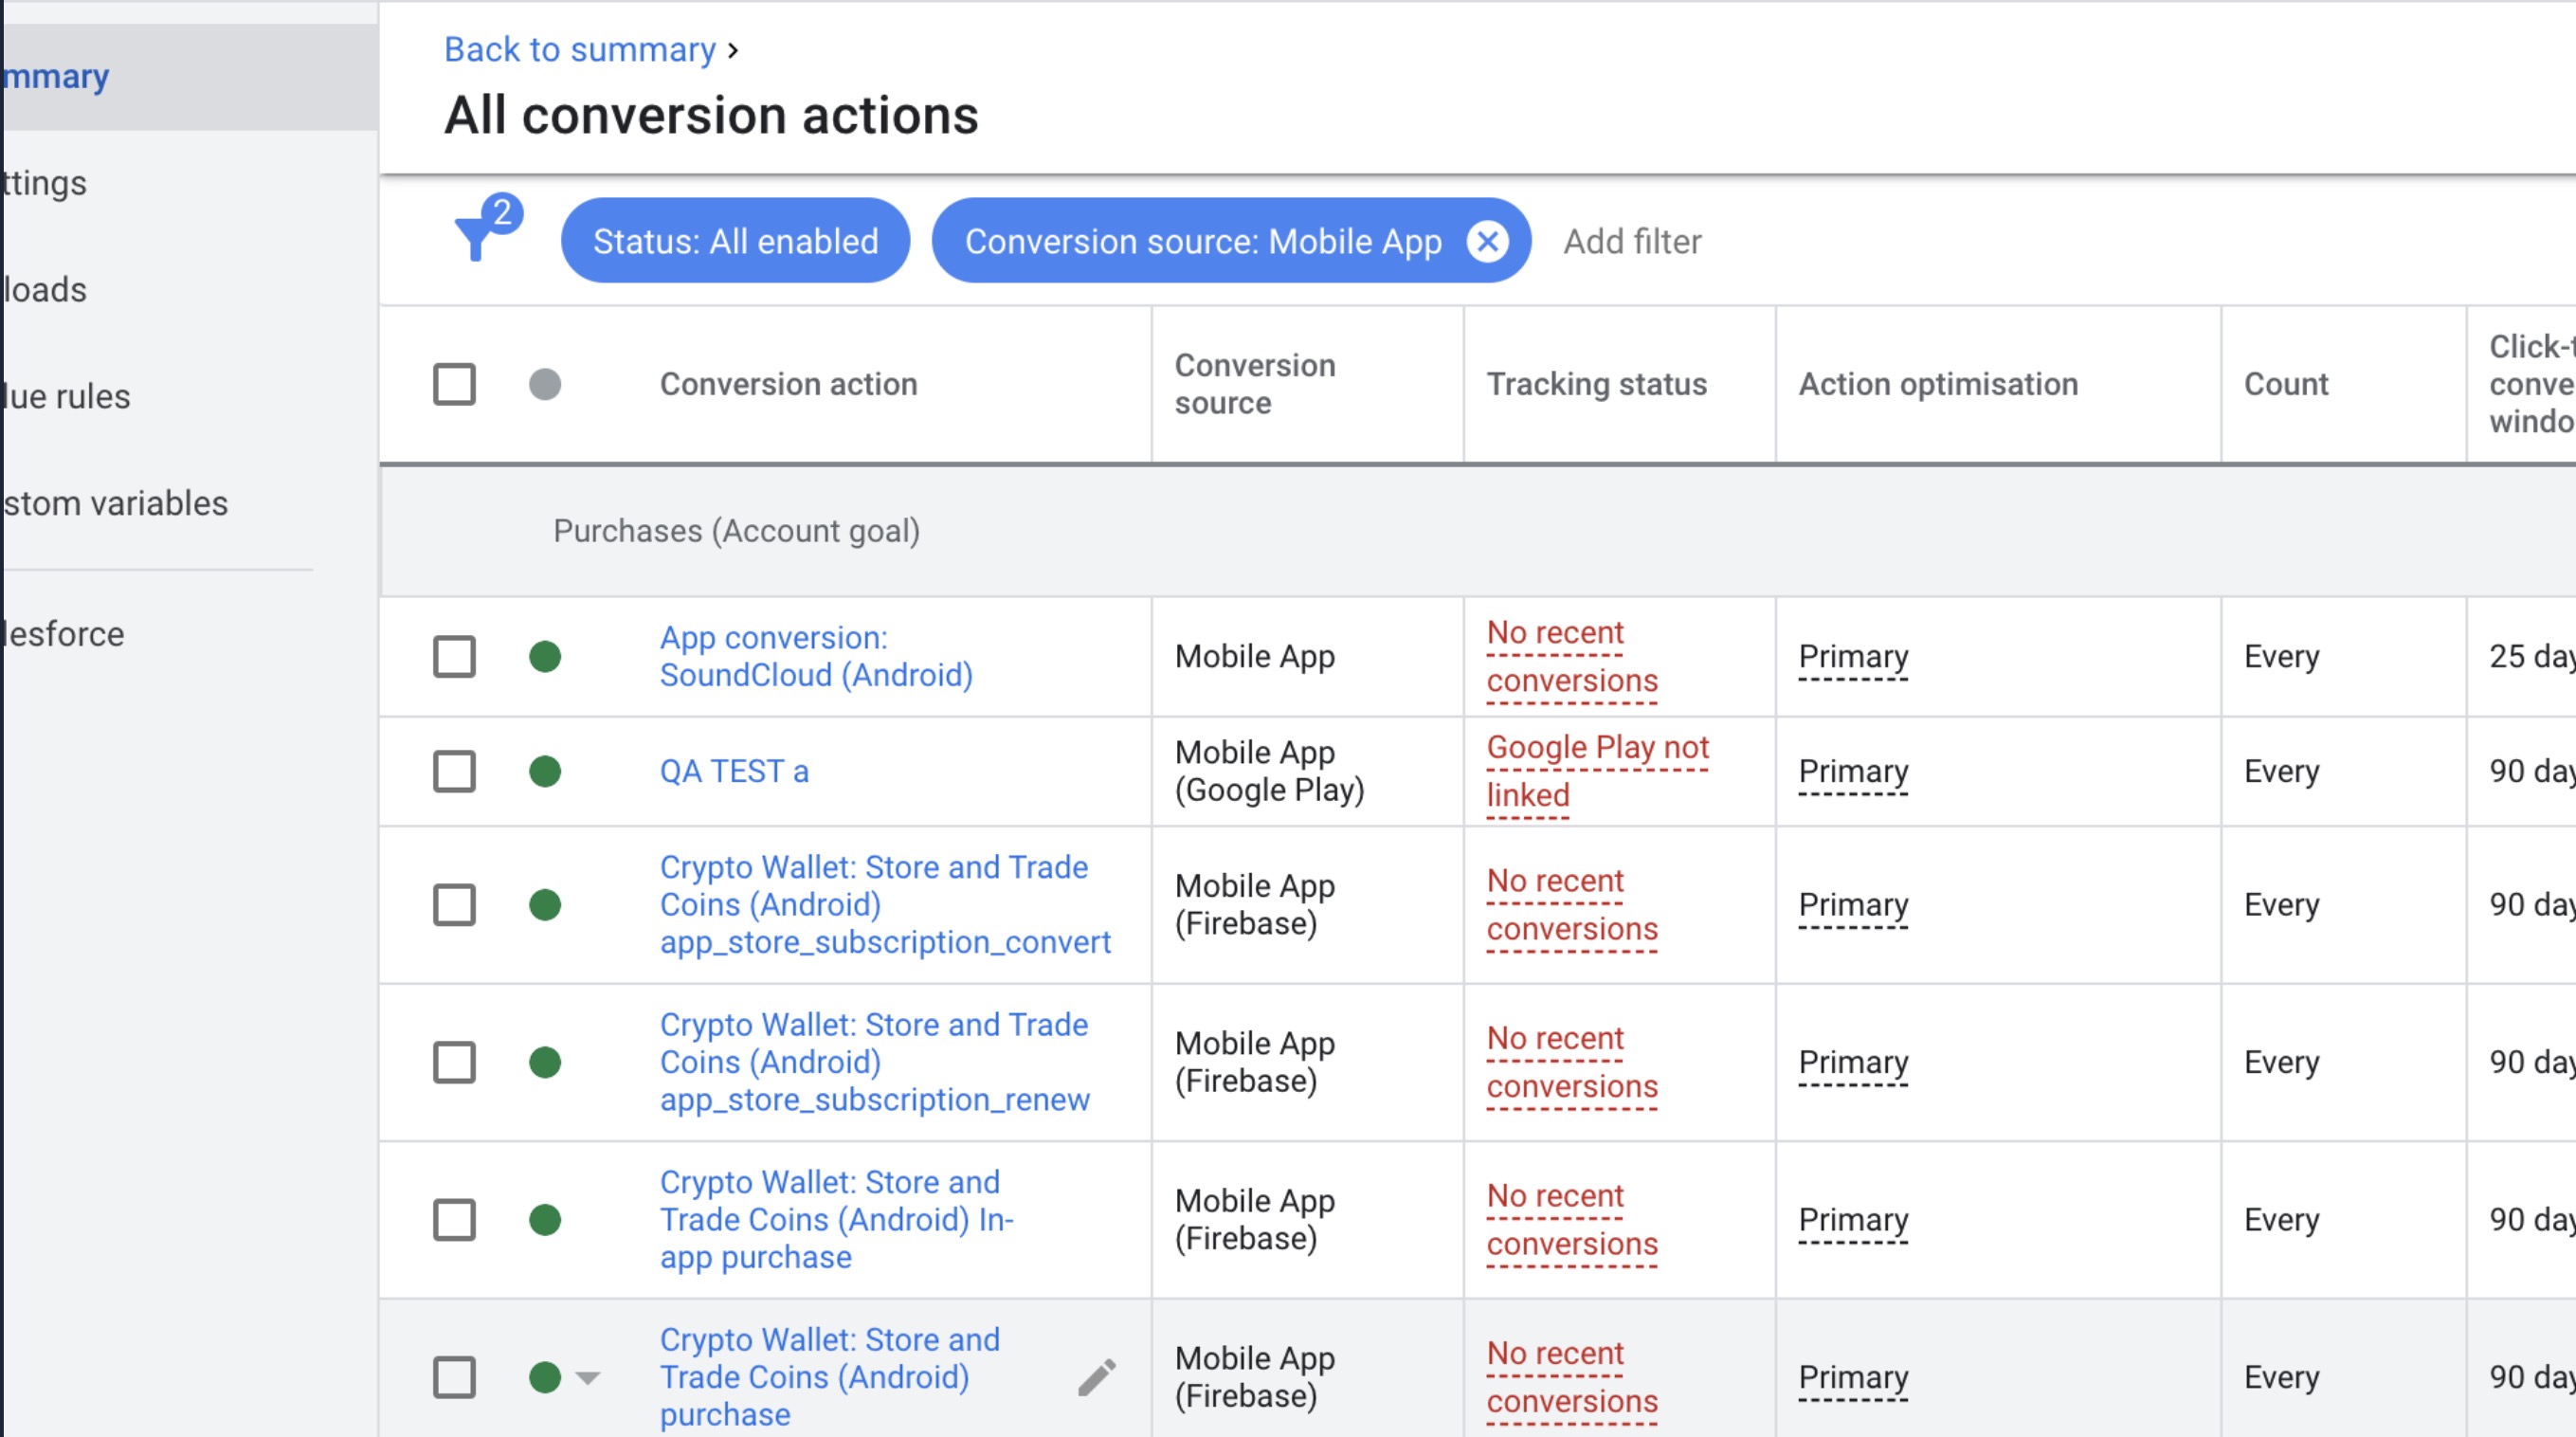Open Crypto Wallet app_store_subscription_renew action
The height and width of the screenshot is (1437, 2576).
[874, 1062]
